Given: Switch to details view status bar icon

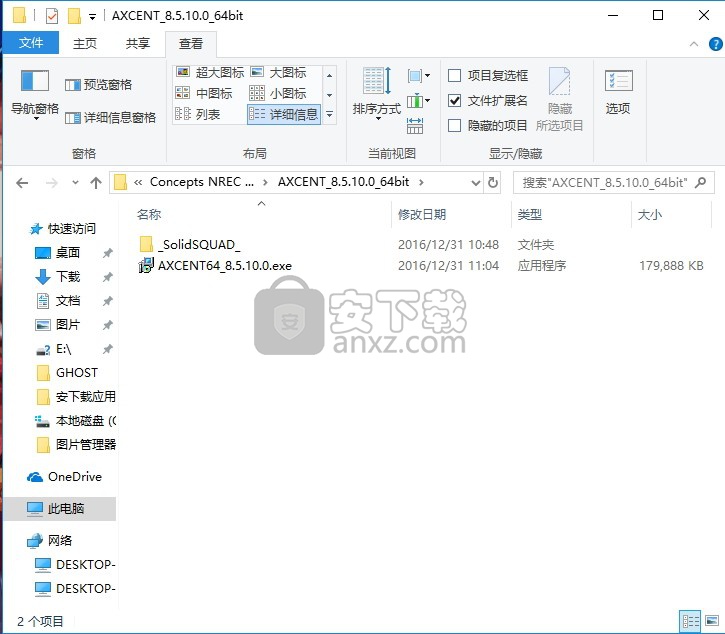Looking at the screenshot, I should point(690,621).
